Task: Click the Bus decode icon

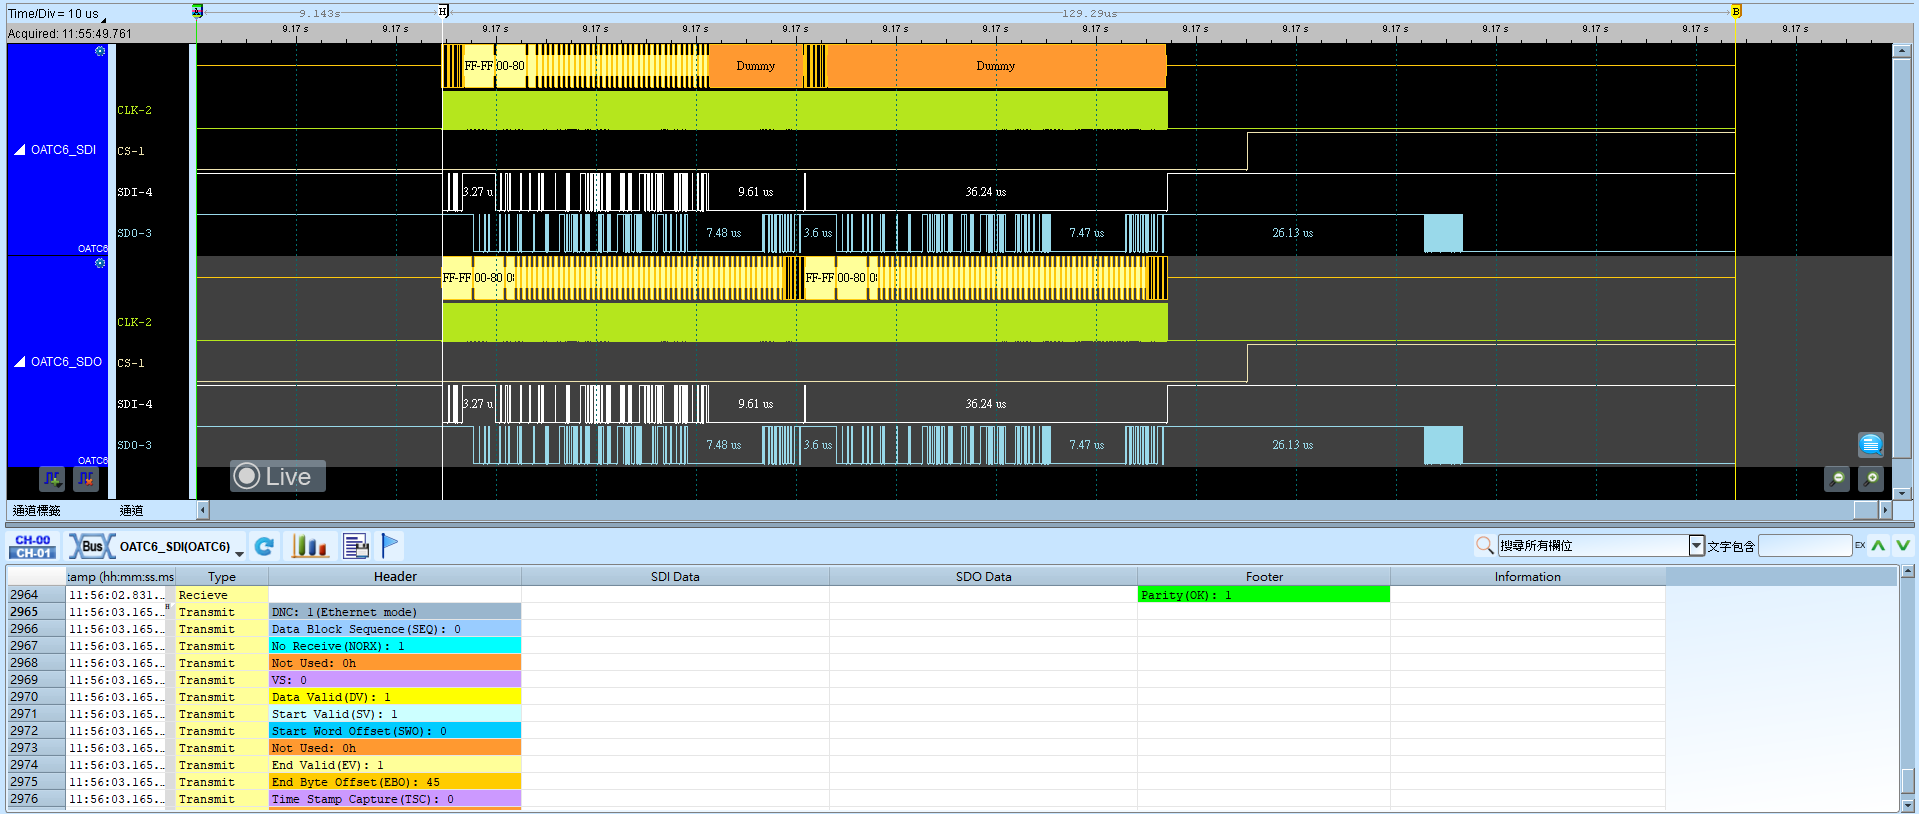Action: pos(91,546)
